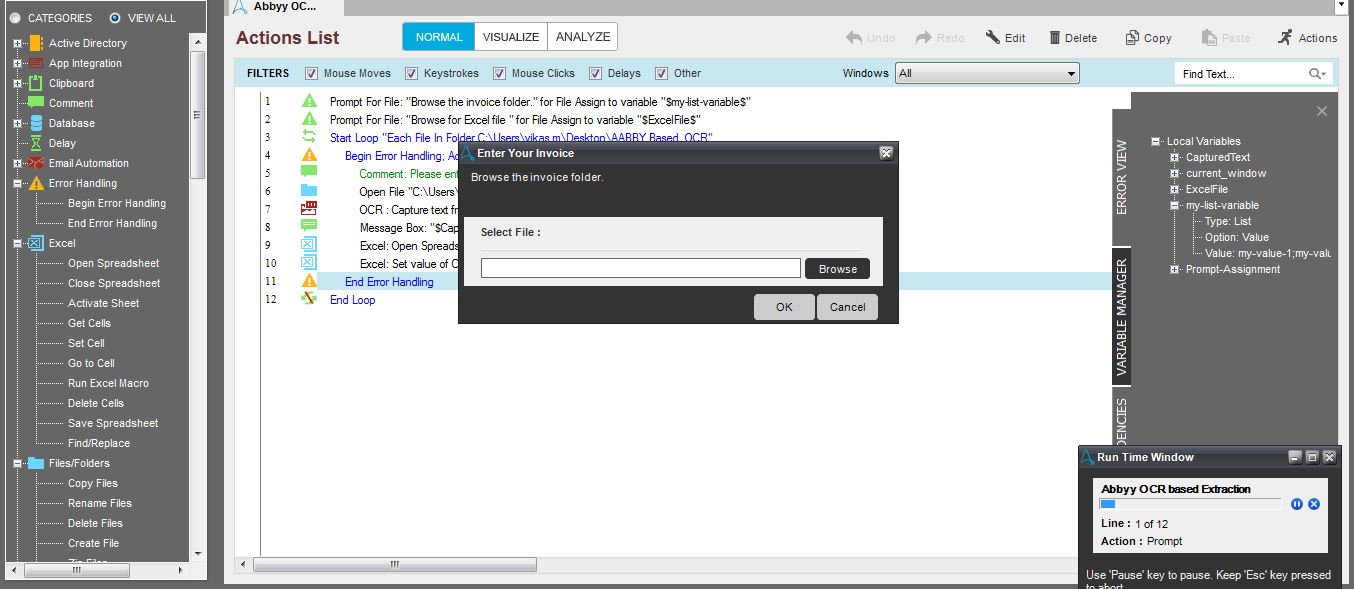Pause the task in Run Time Window

tap(1297, 504)
